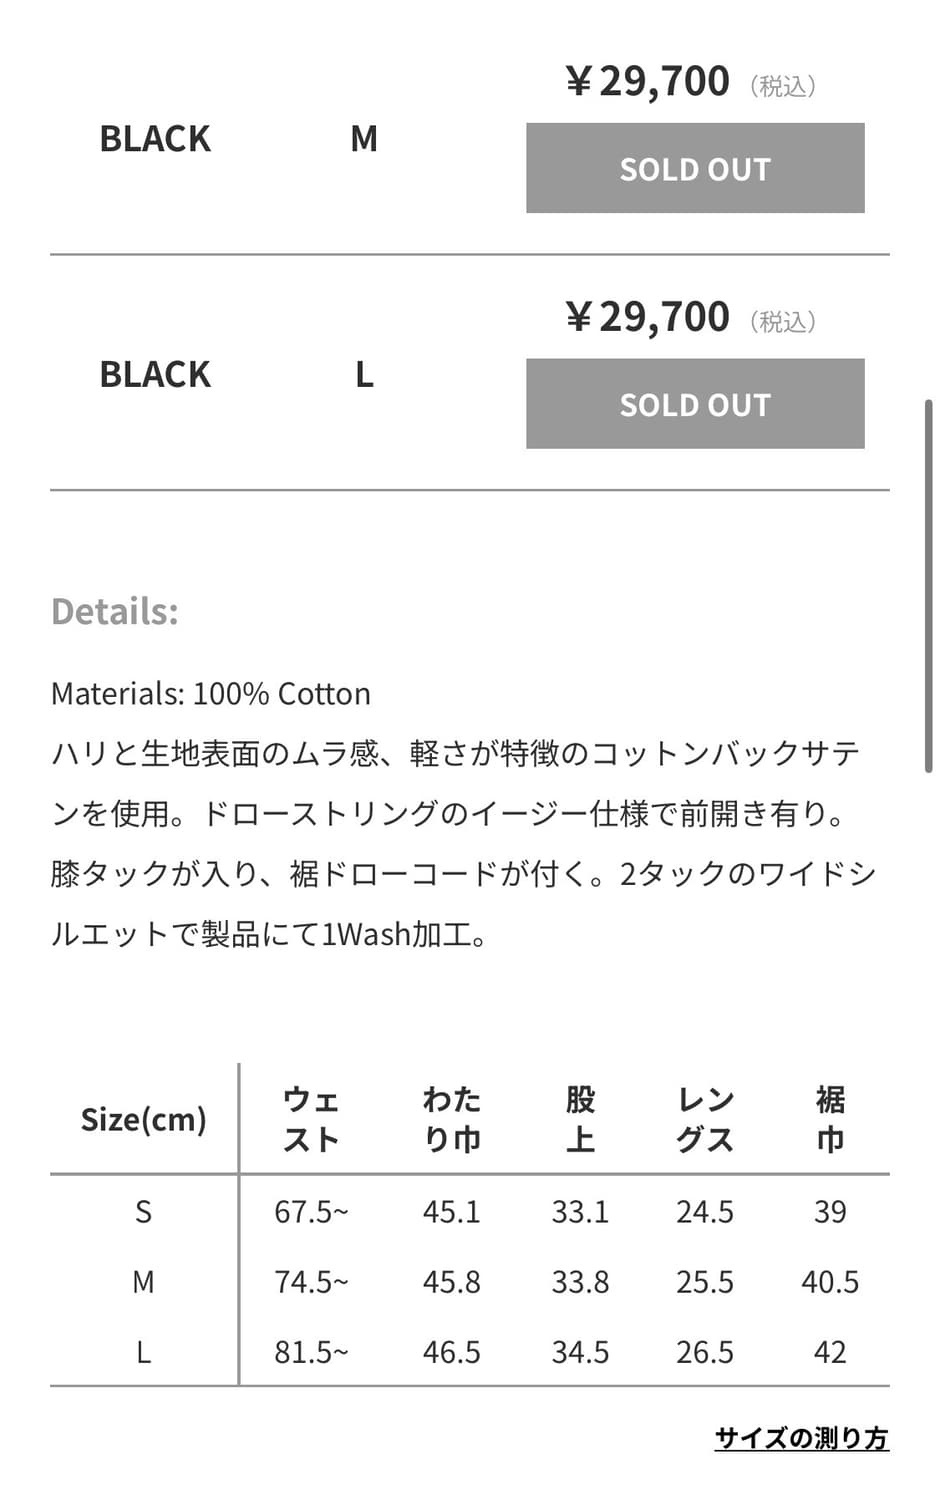Select the Materials: 100% Cotton text
940x1500 pixels.
[211, 693]
